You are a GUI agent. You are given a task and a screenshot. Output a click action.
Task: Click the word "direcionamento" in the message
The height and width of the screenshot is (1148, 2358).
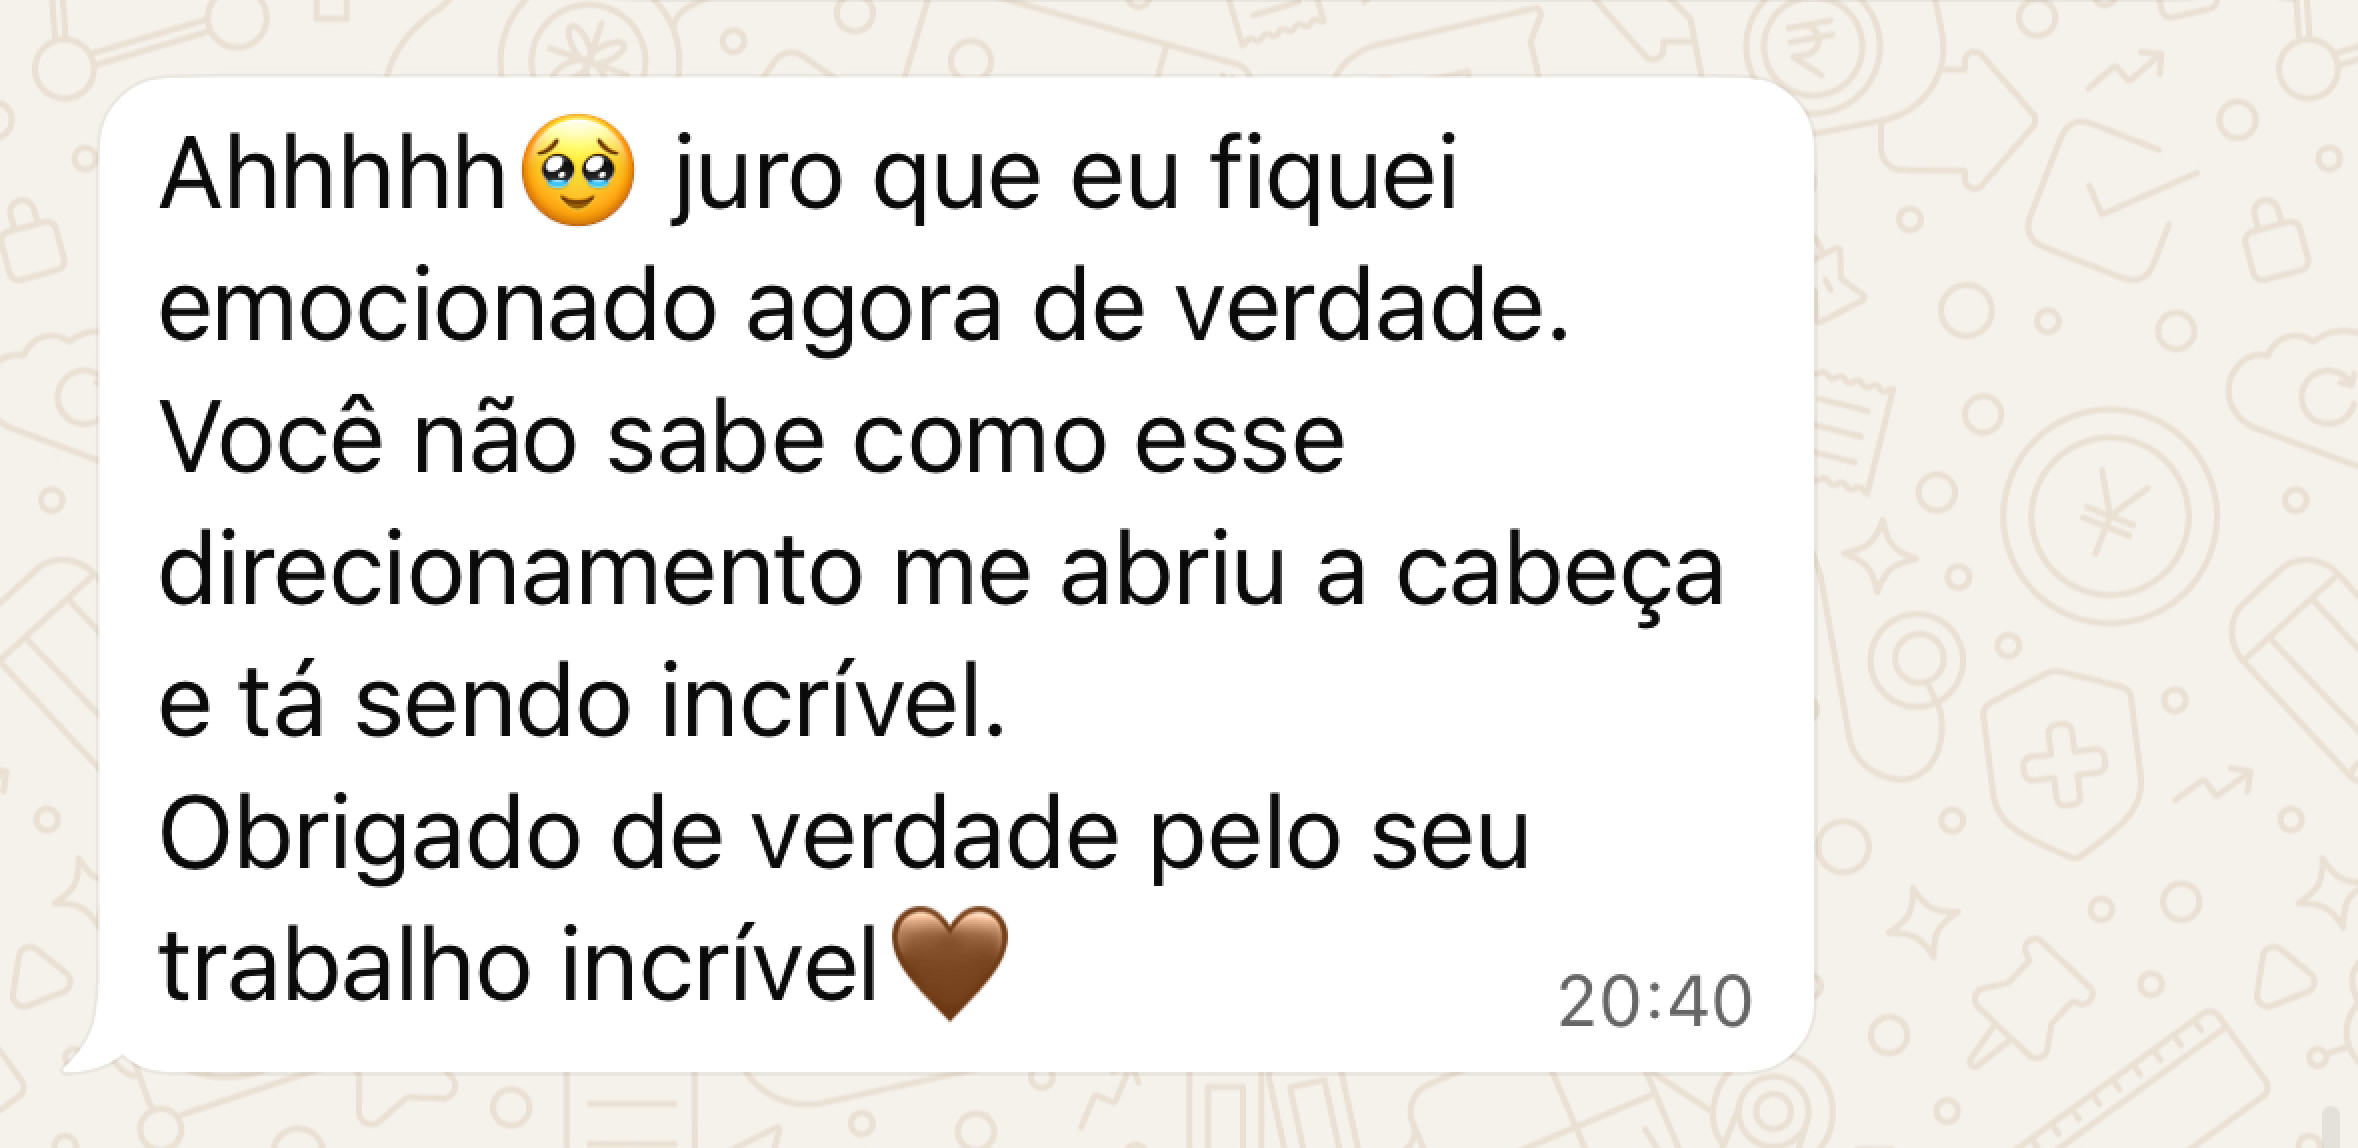[510, 570]
